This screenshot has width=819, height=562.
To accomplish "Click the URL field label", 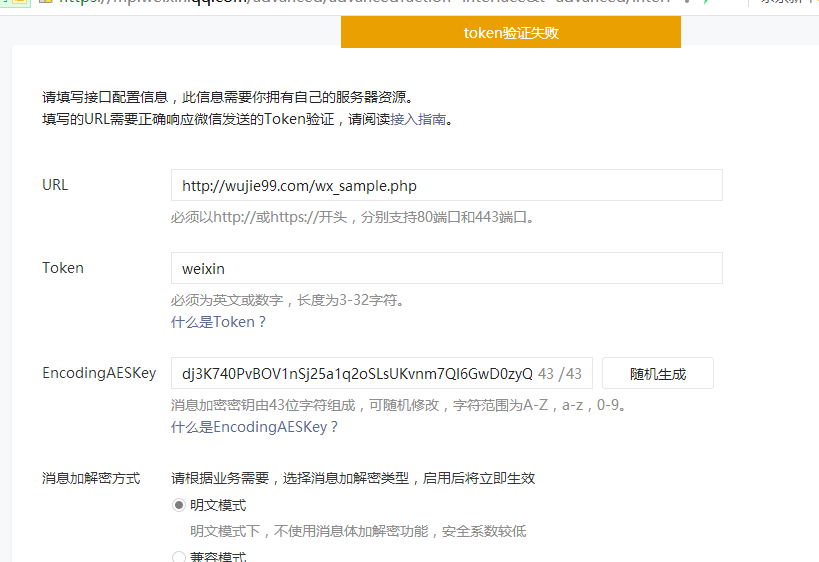I will tap(55, 185).
